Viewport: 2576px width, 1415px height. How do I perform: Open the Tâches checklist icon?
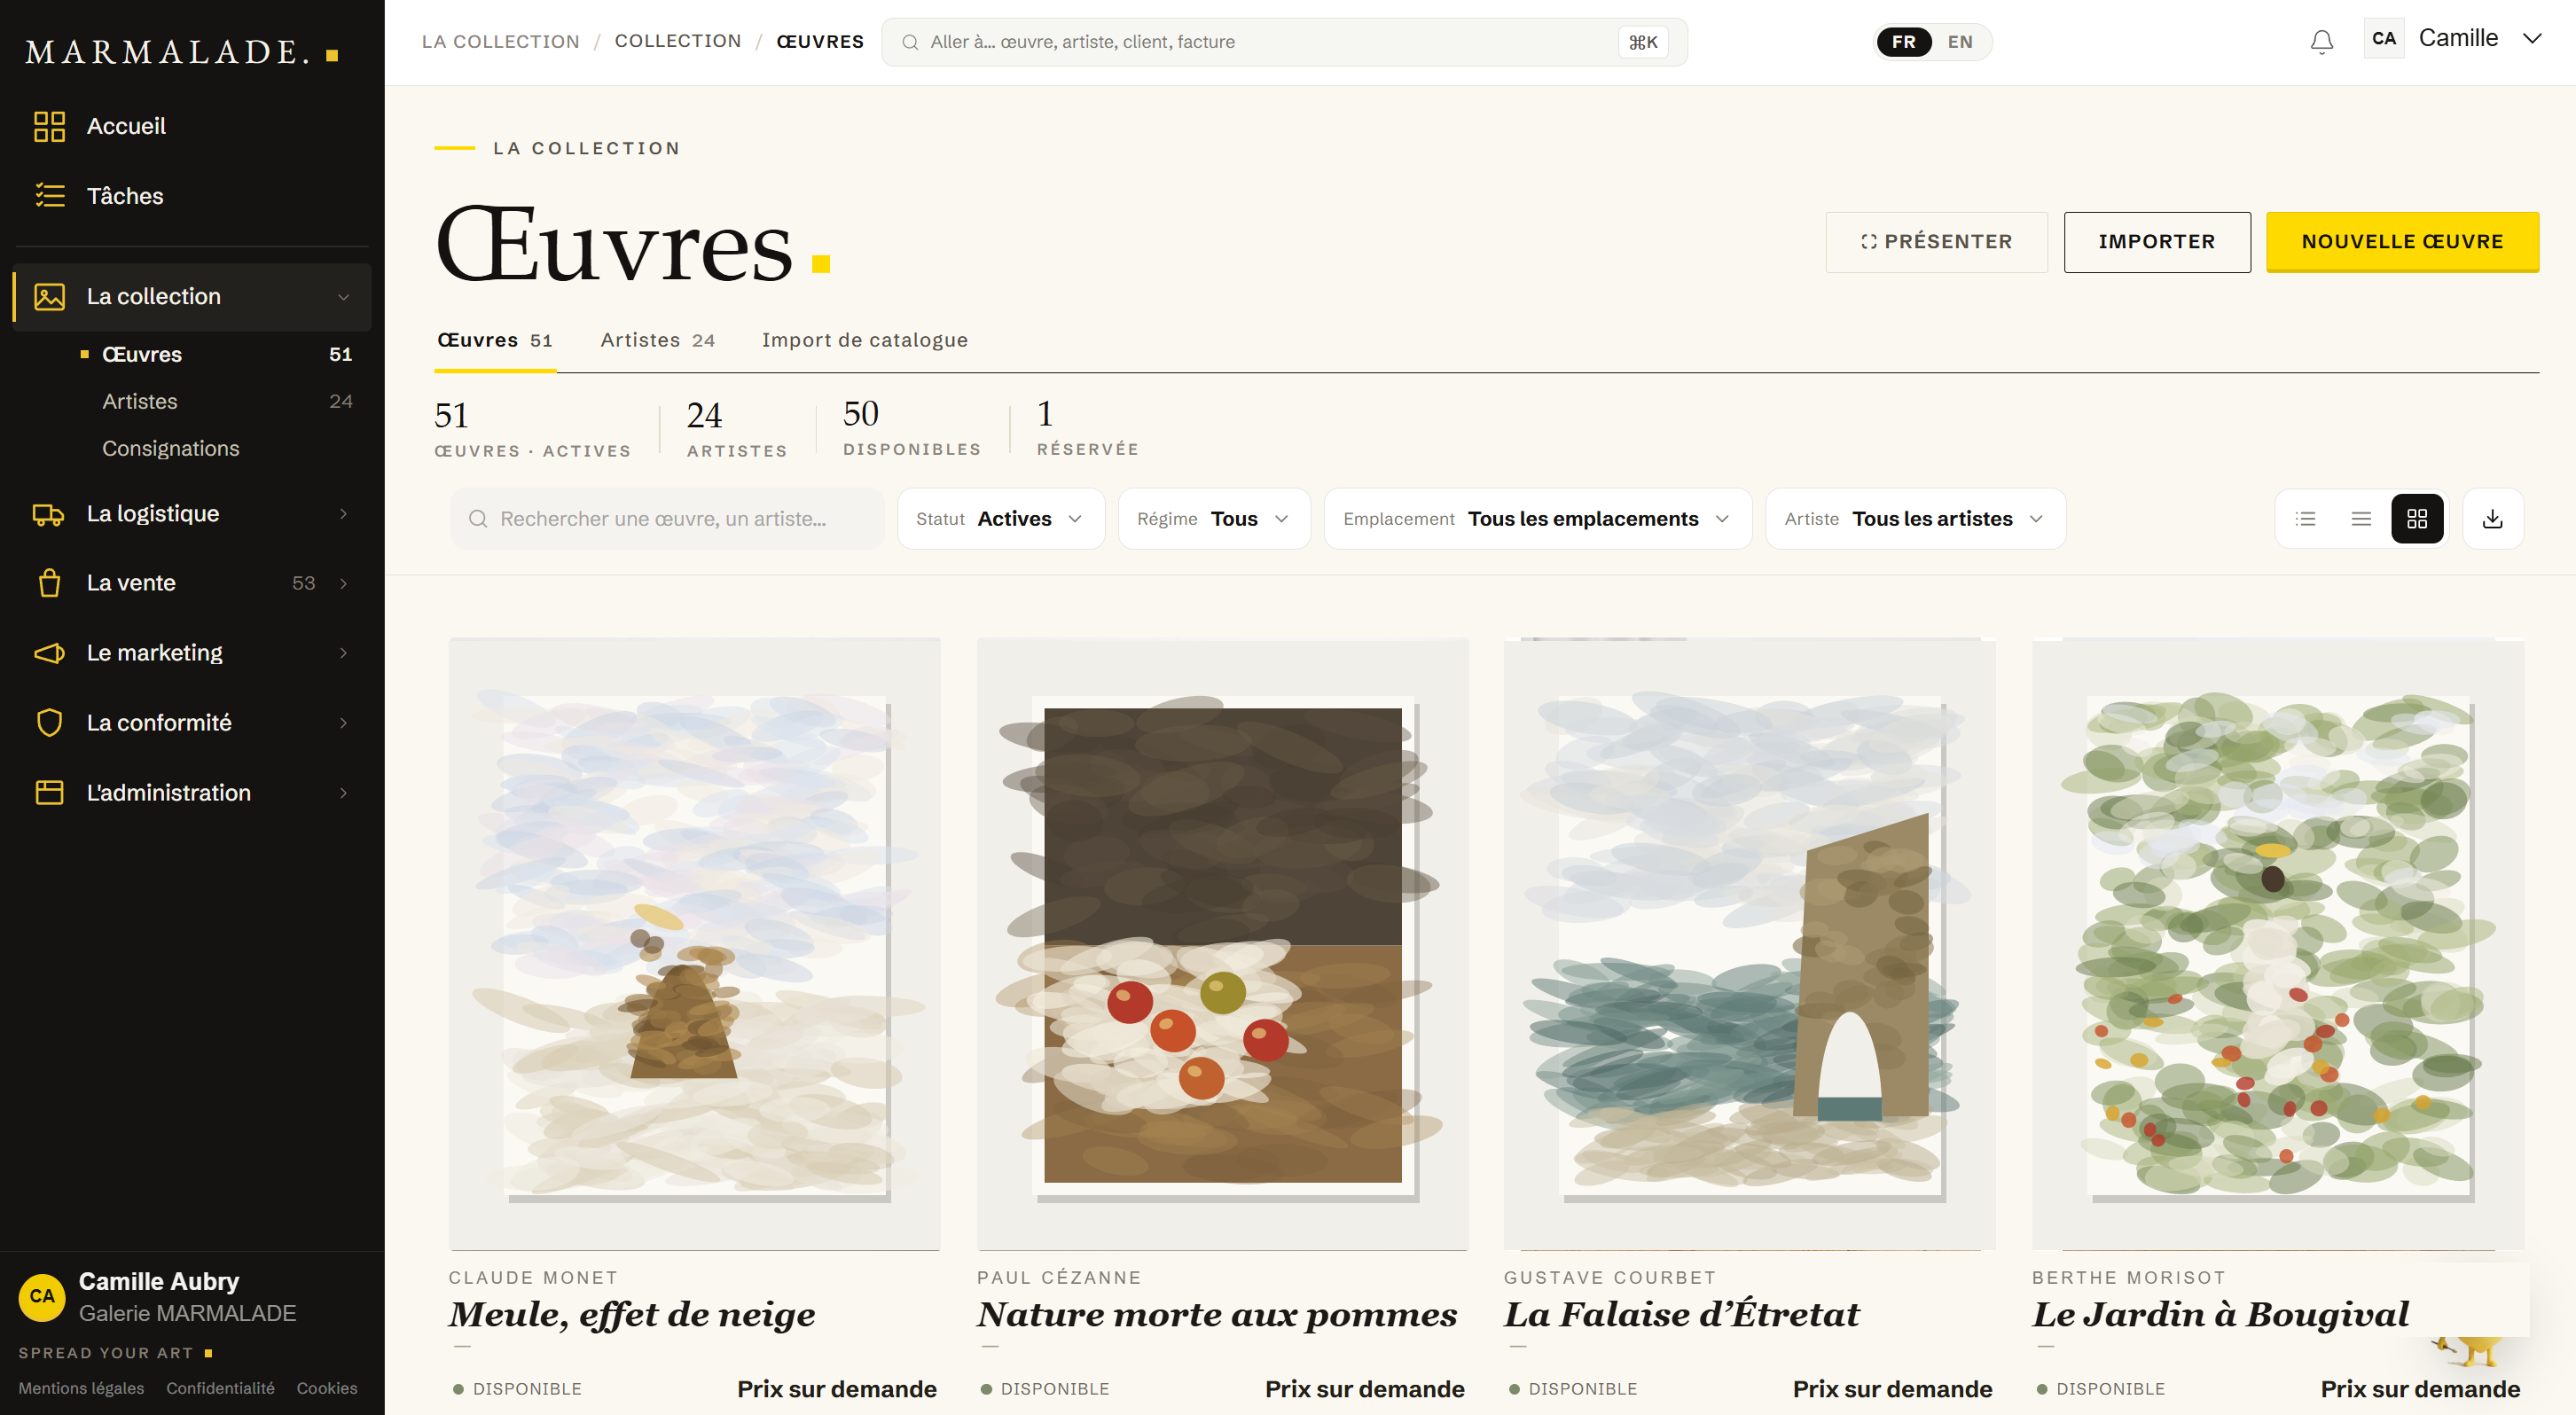[49, 195]
